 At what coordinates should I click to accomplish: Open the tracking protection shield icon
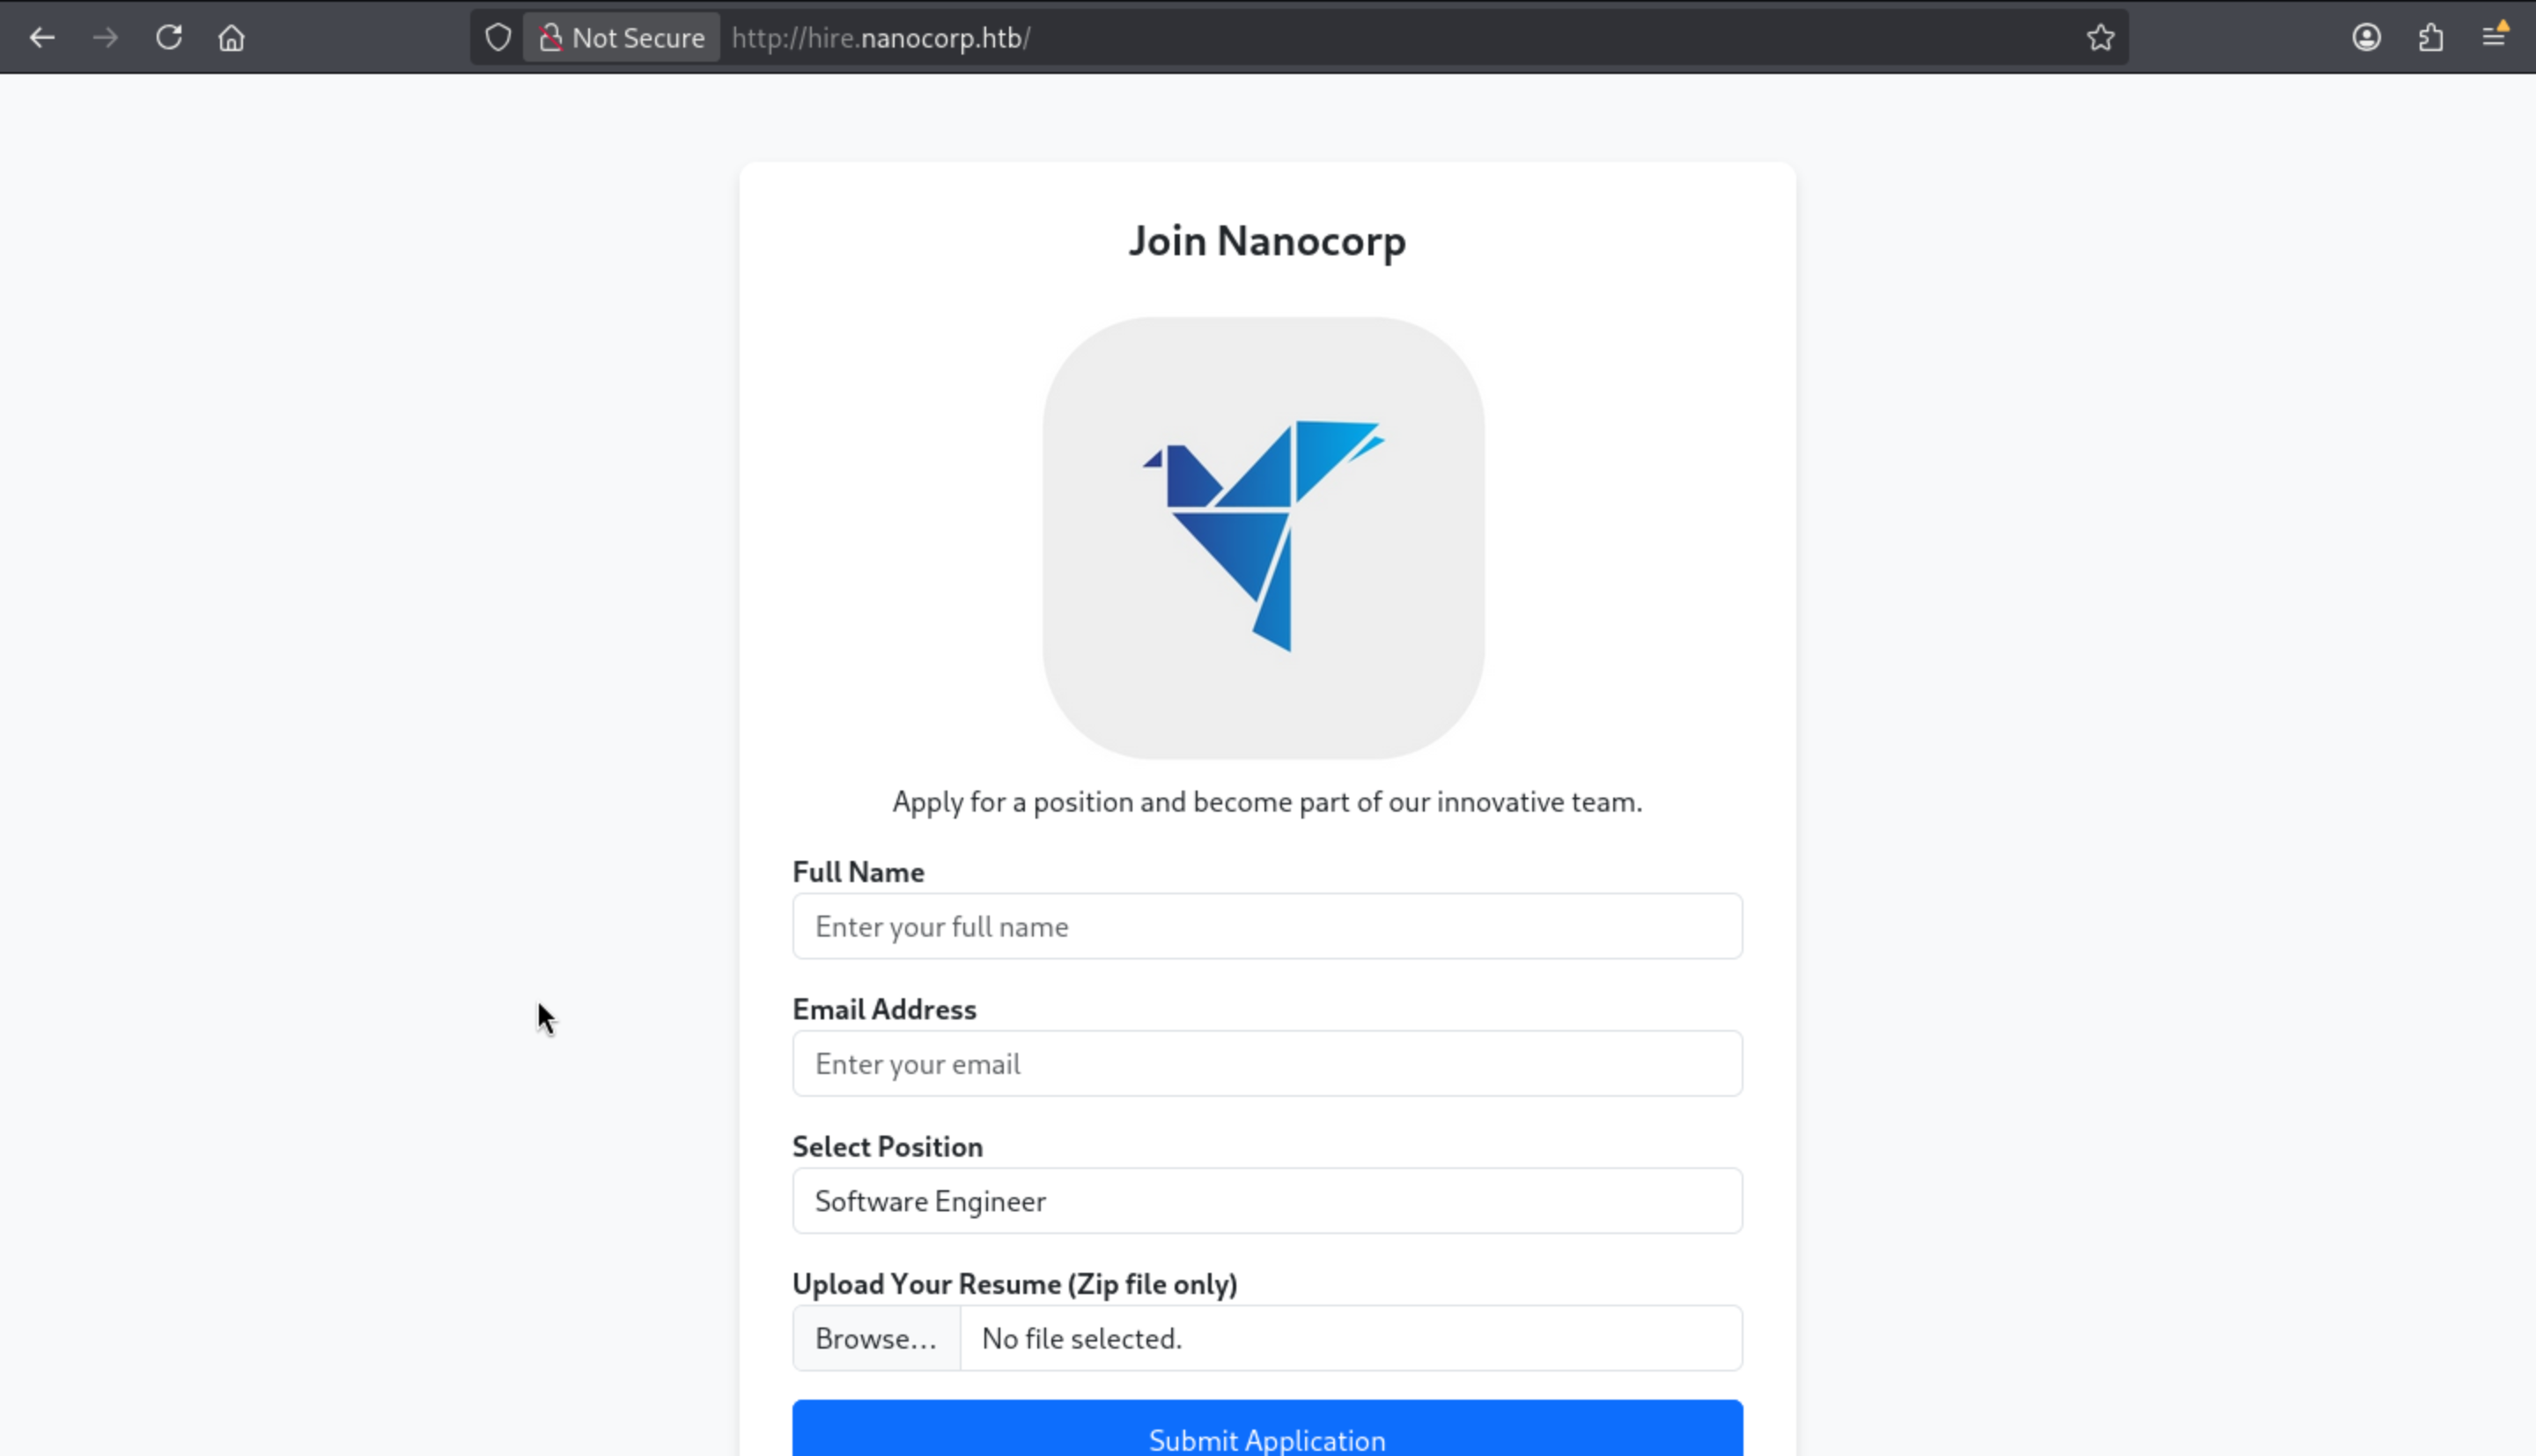coord(498,38)
